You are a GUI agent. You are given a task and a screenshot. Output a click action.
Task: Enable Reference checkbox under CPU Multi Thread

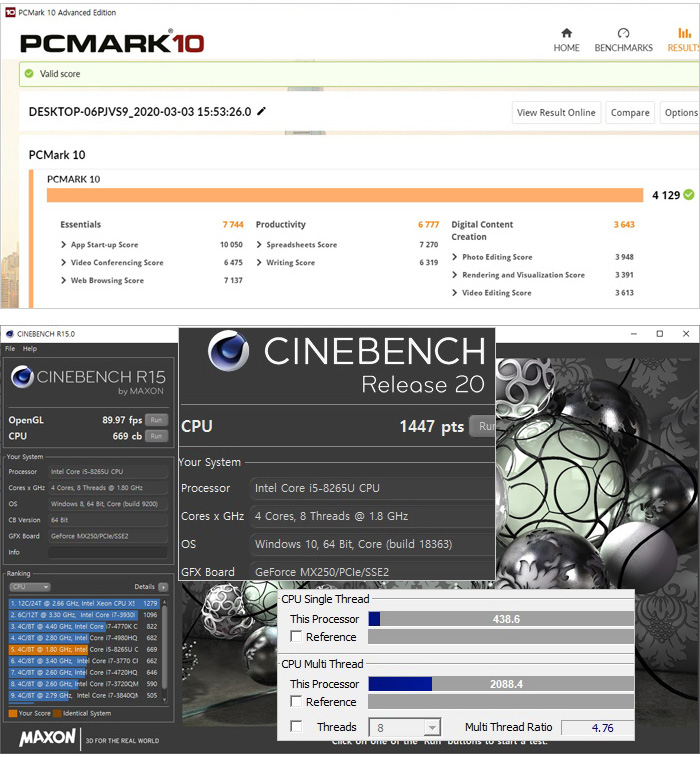point(295,702)
